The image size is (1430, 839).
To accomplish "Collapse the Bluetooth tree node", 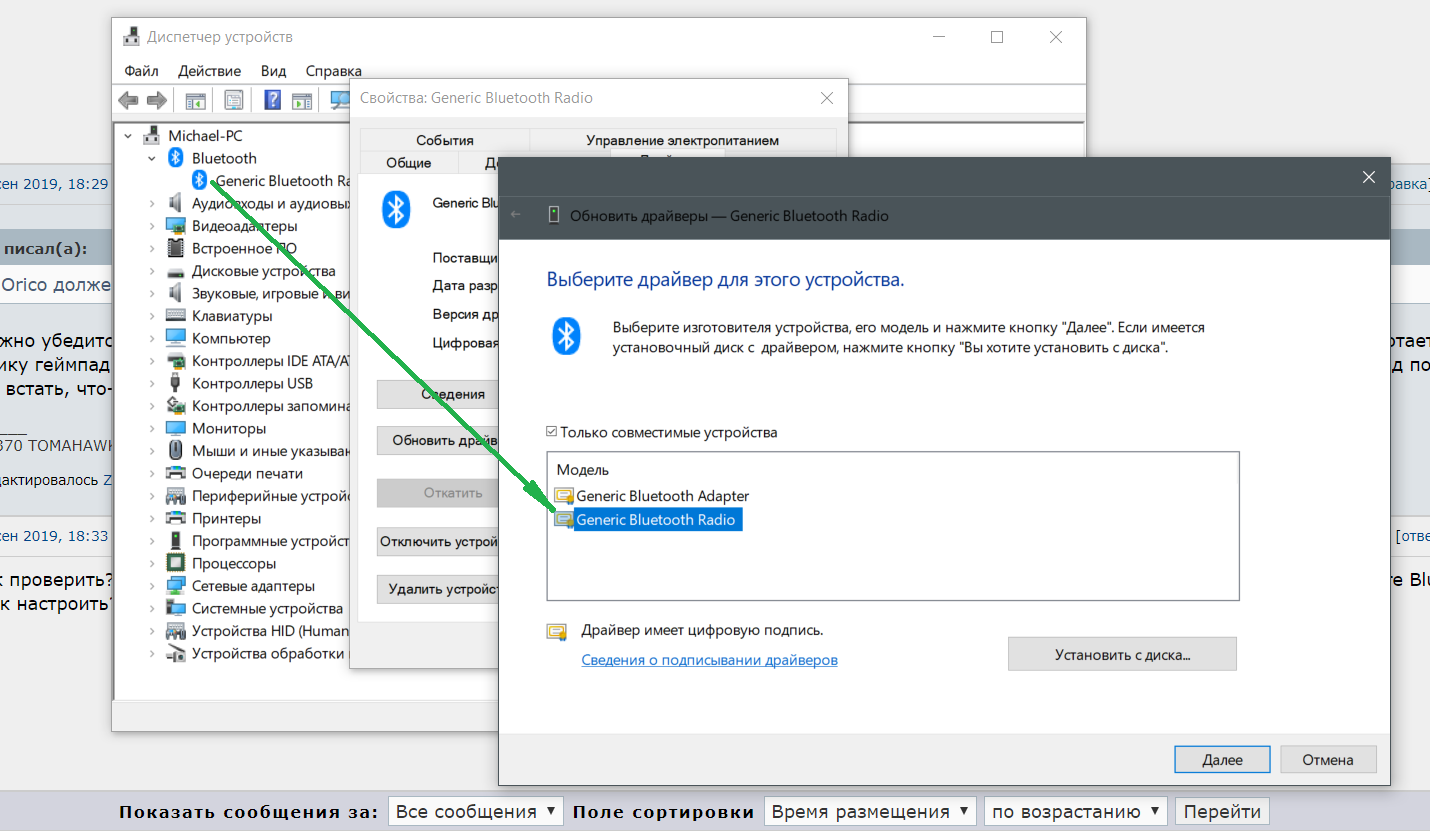I will [x=151, y=158].
